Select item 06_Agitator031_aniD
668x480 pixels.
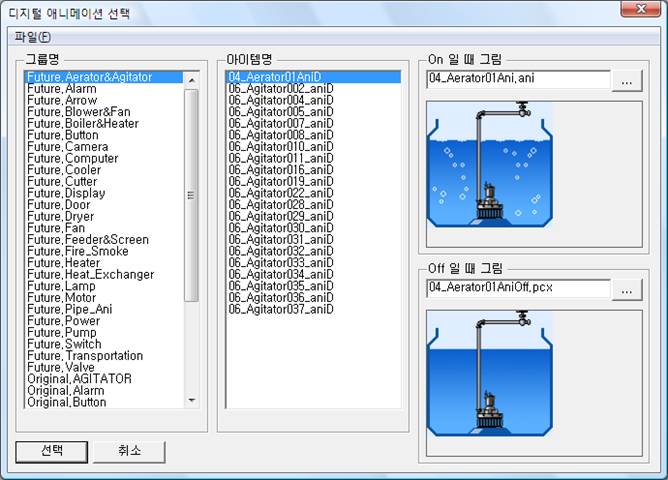[x=313, y=239]
